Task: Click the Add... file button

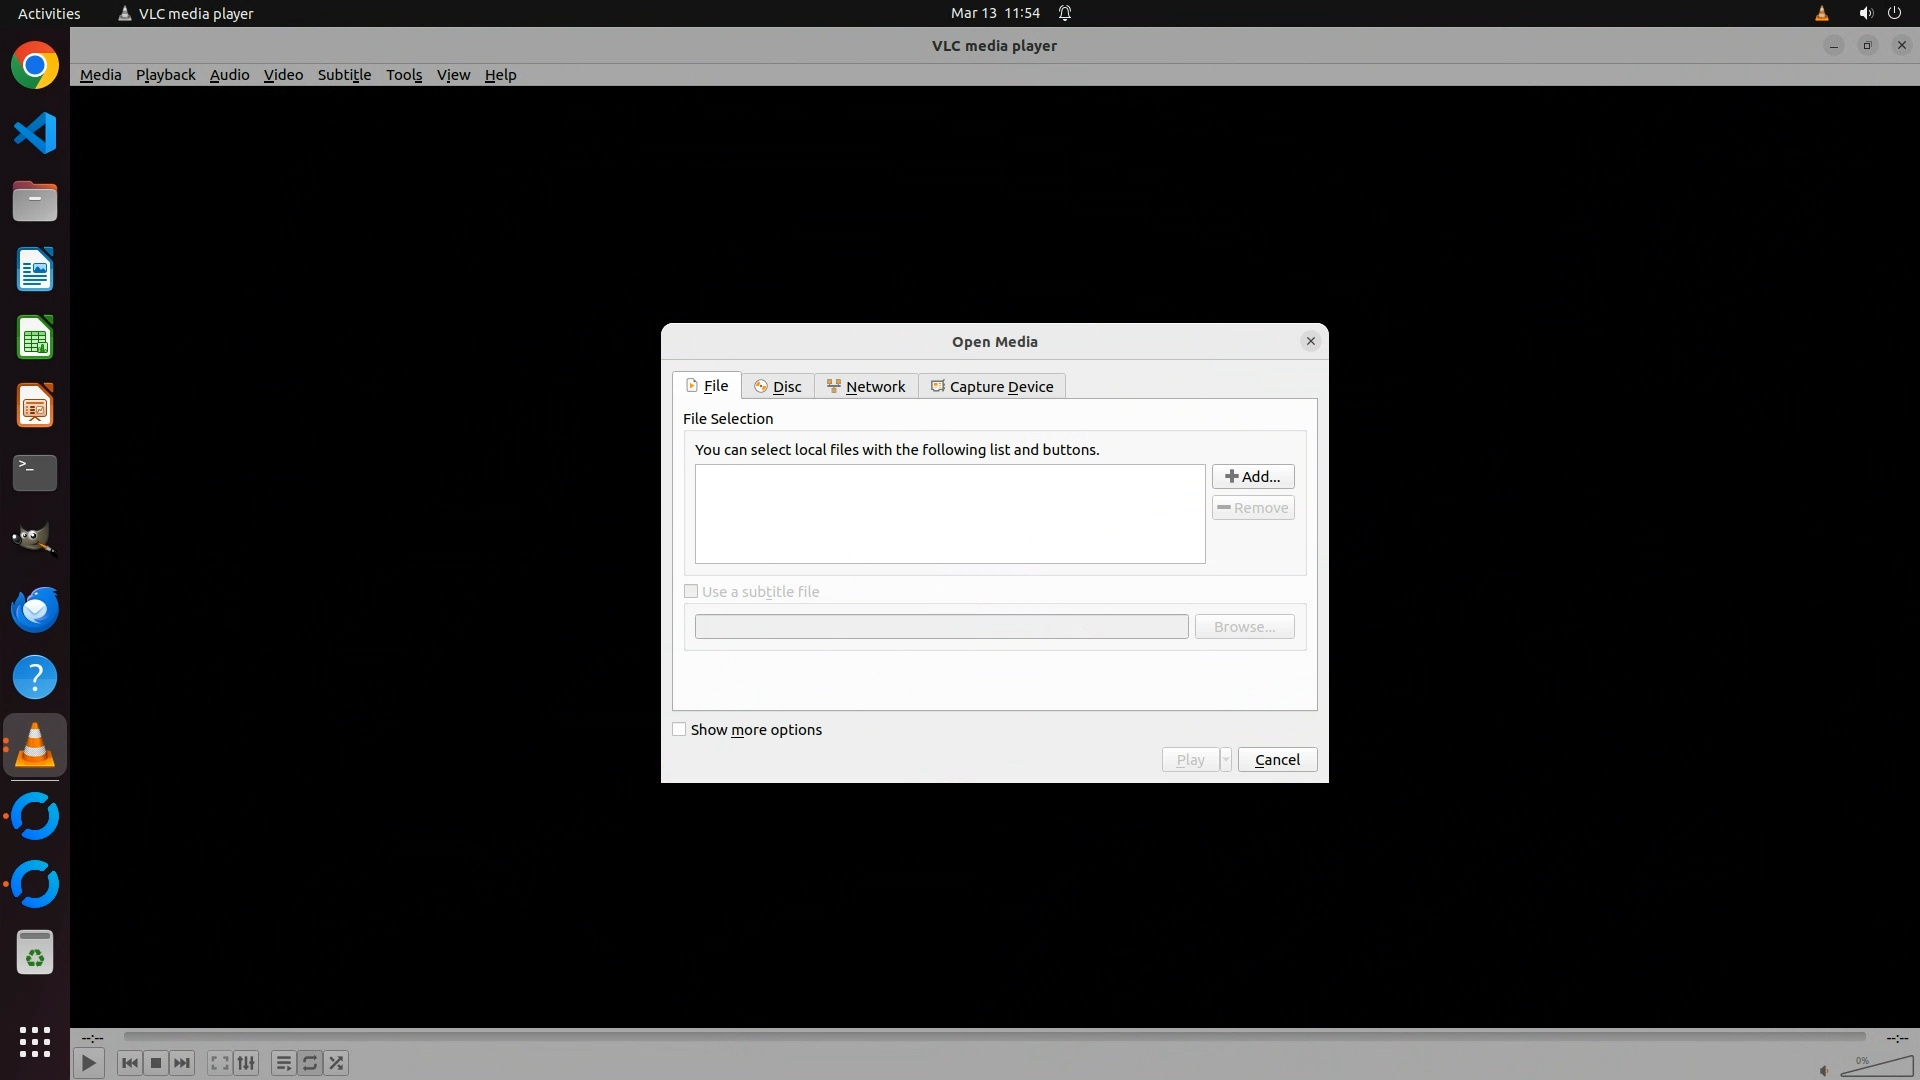Action: (1253, 477)
